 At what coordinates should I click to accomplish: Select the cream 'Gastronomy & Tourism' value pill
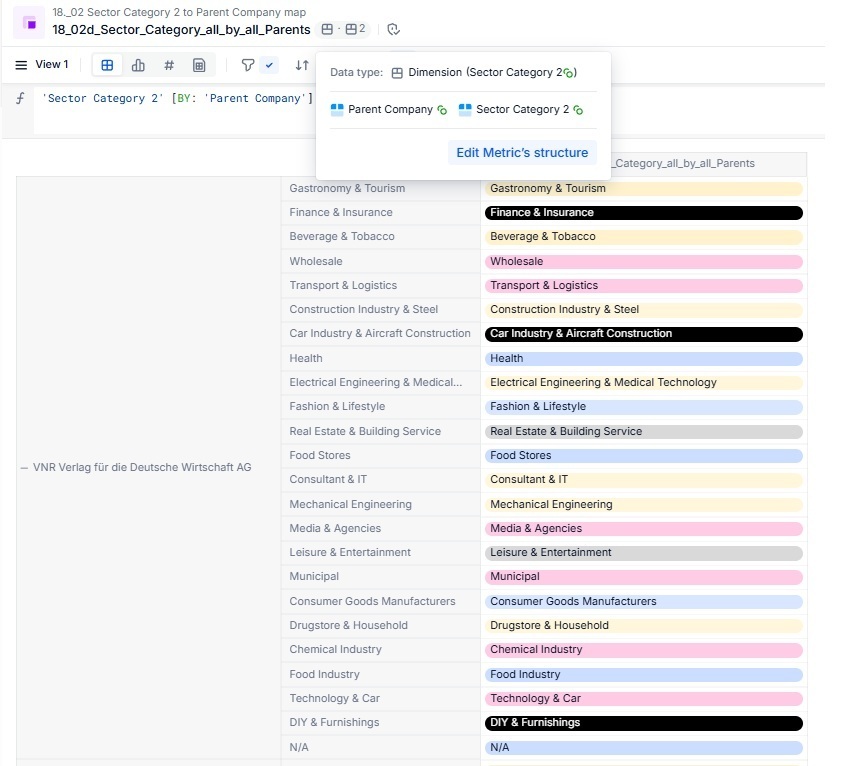point(644,189)
